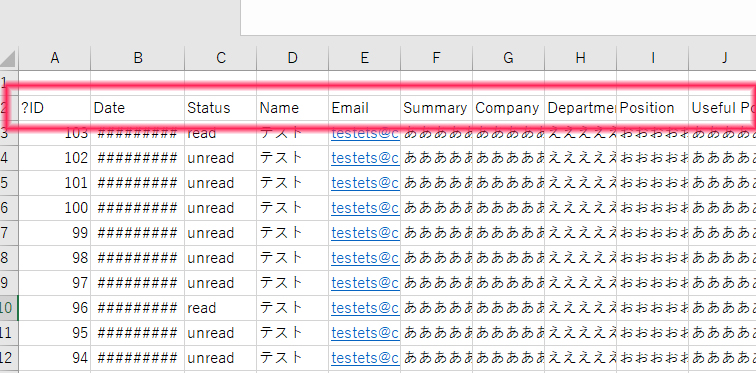Select the Useful Po column cell in row 11
756x373 pixels.
(723, 333)
